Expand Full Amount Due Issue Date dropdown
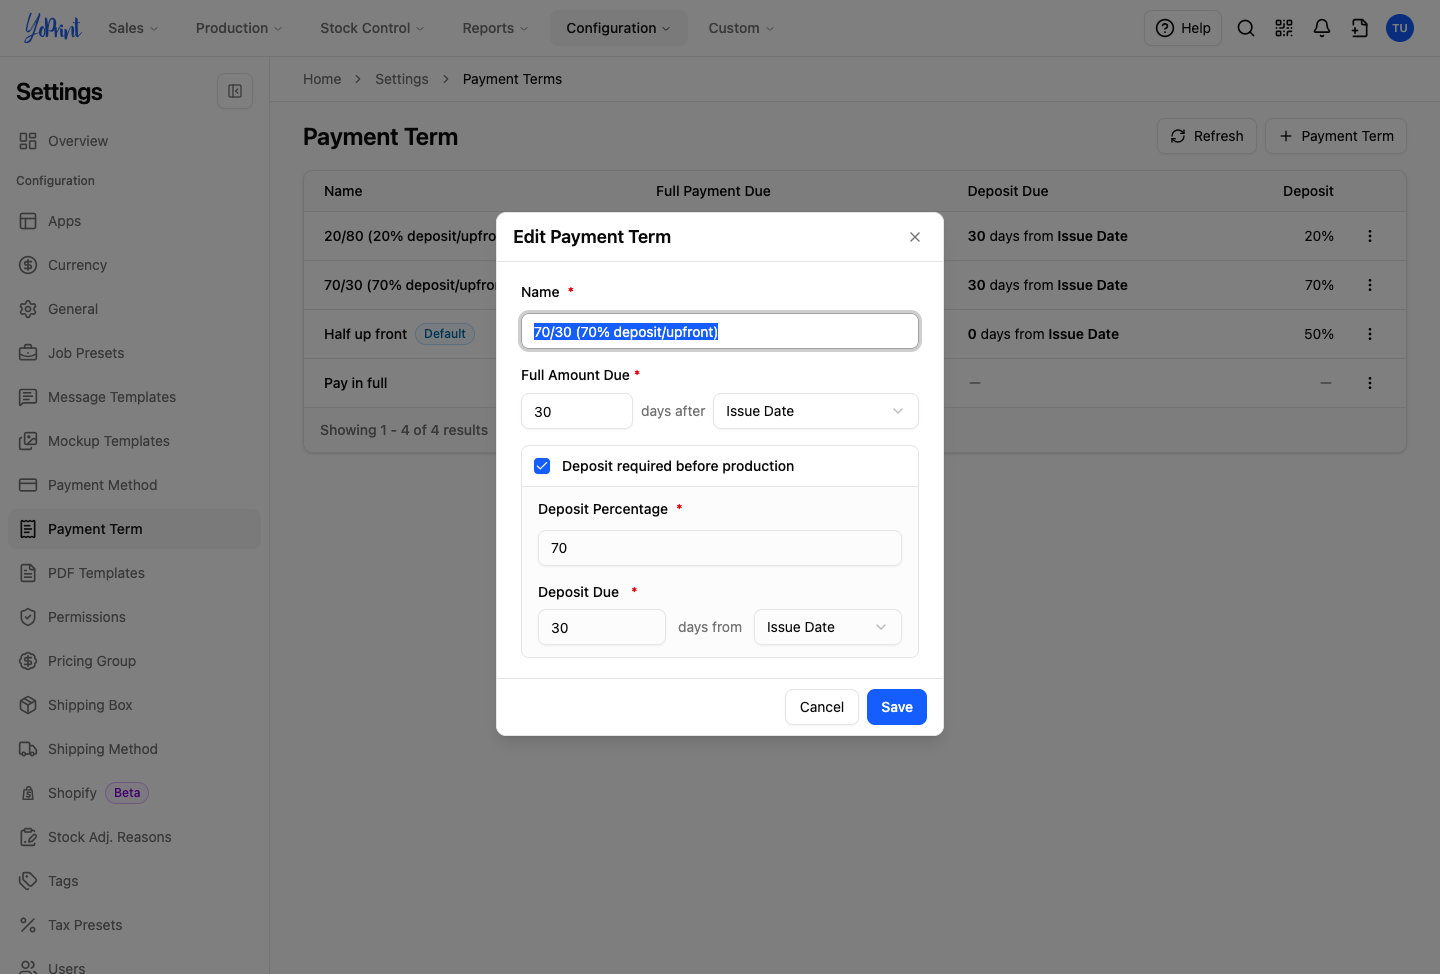The image size is (1440, 974). [816, 411]
